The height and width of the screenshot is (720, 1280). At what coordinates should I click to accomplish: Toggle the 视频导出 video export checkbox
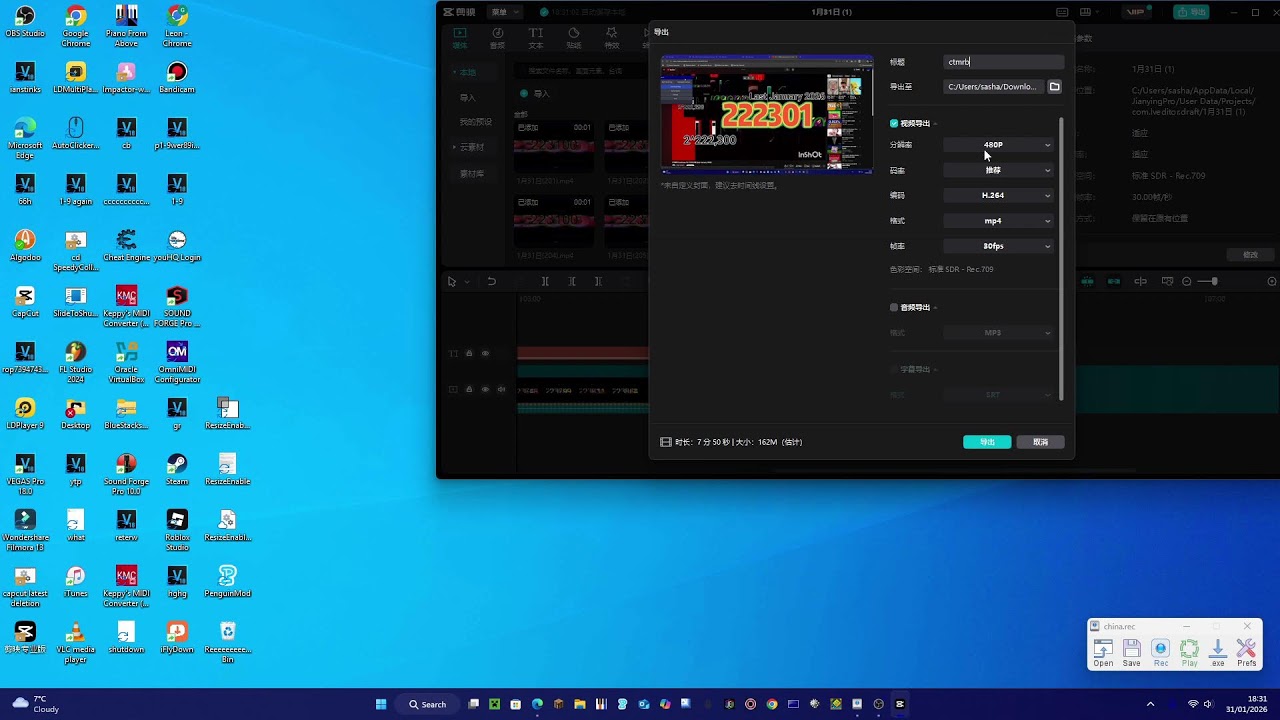point(894,123)
